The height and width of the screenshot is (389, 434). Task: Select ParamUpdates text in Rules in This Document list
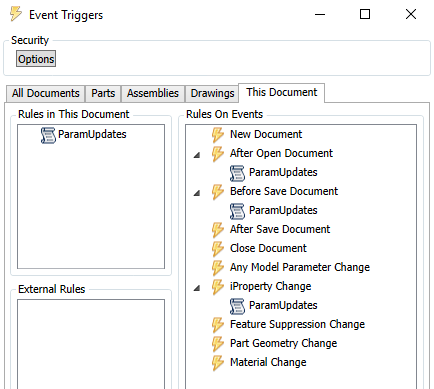click(x=92, y=134)
